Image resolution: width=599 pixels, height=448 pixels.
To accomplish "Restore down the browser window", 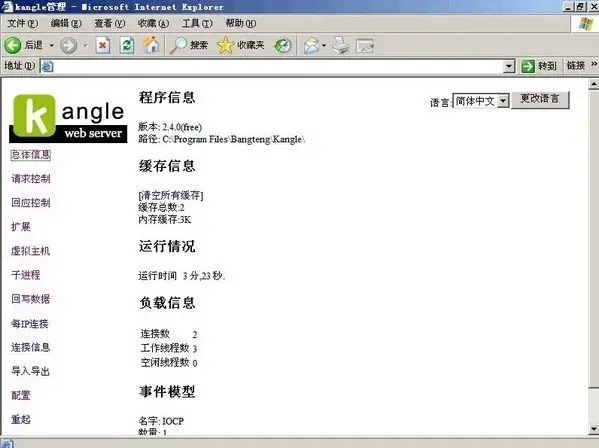I will pyautogui.click(x=581, y=6).
